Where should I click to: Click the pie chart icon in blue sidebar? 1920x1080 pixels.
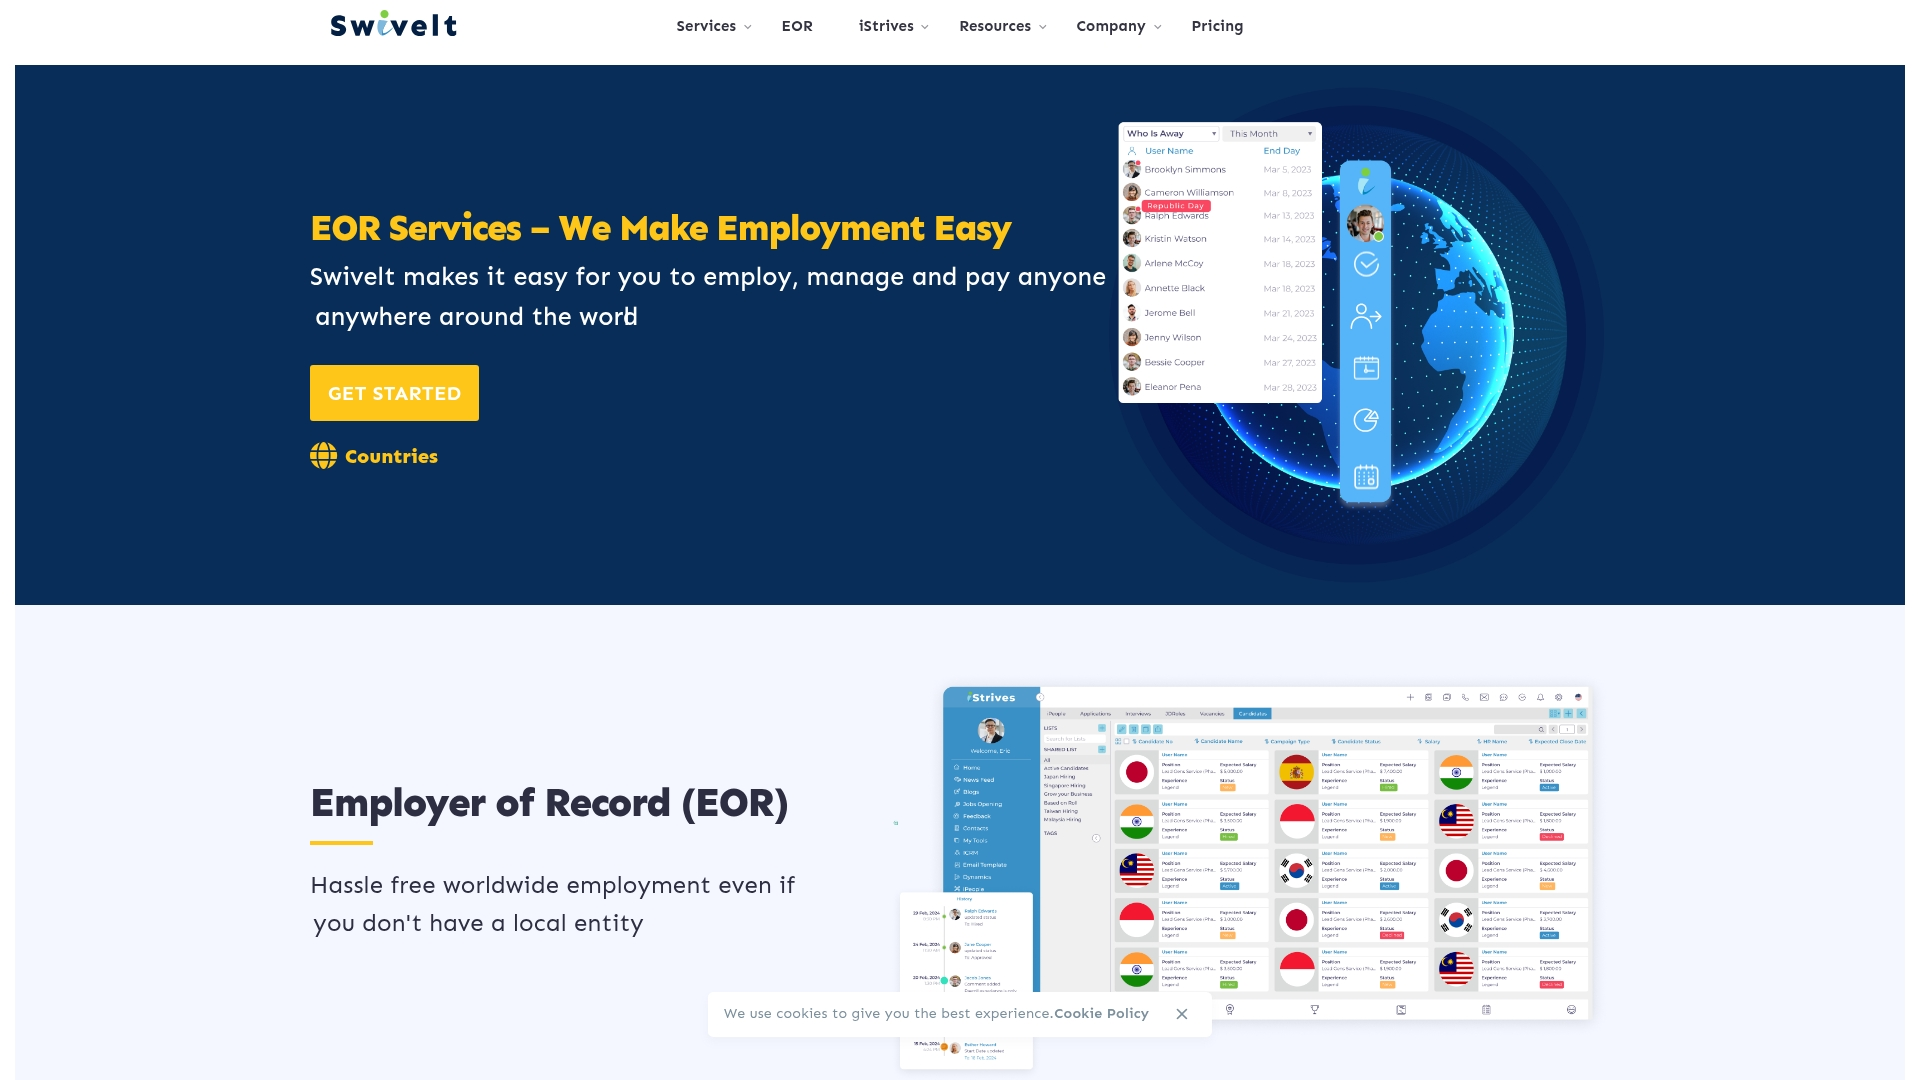(1366, 420)
